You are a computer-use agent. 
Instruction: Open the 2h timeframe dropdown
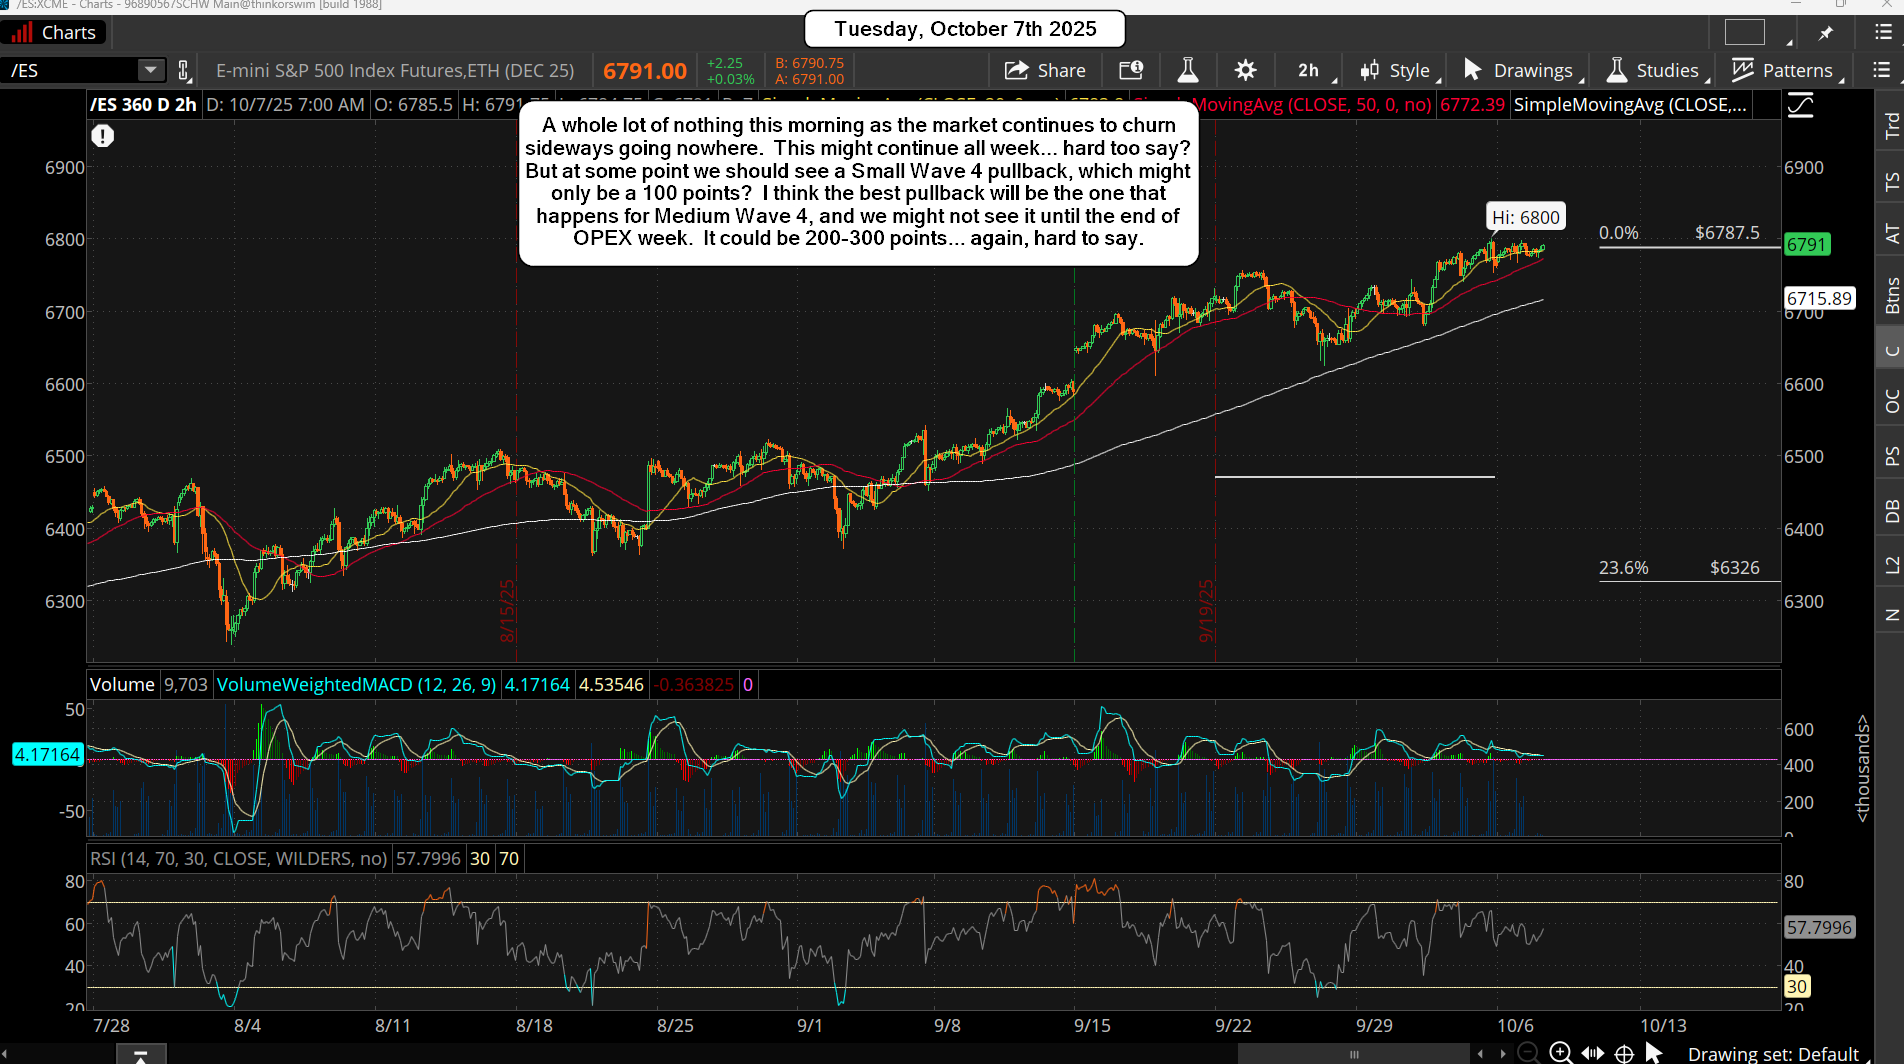1315,70
